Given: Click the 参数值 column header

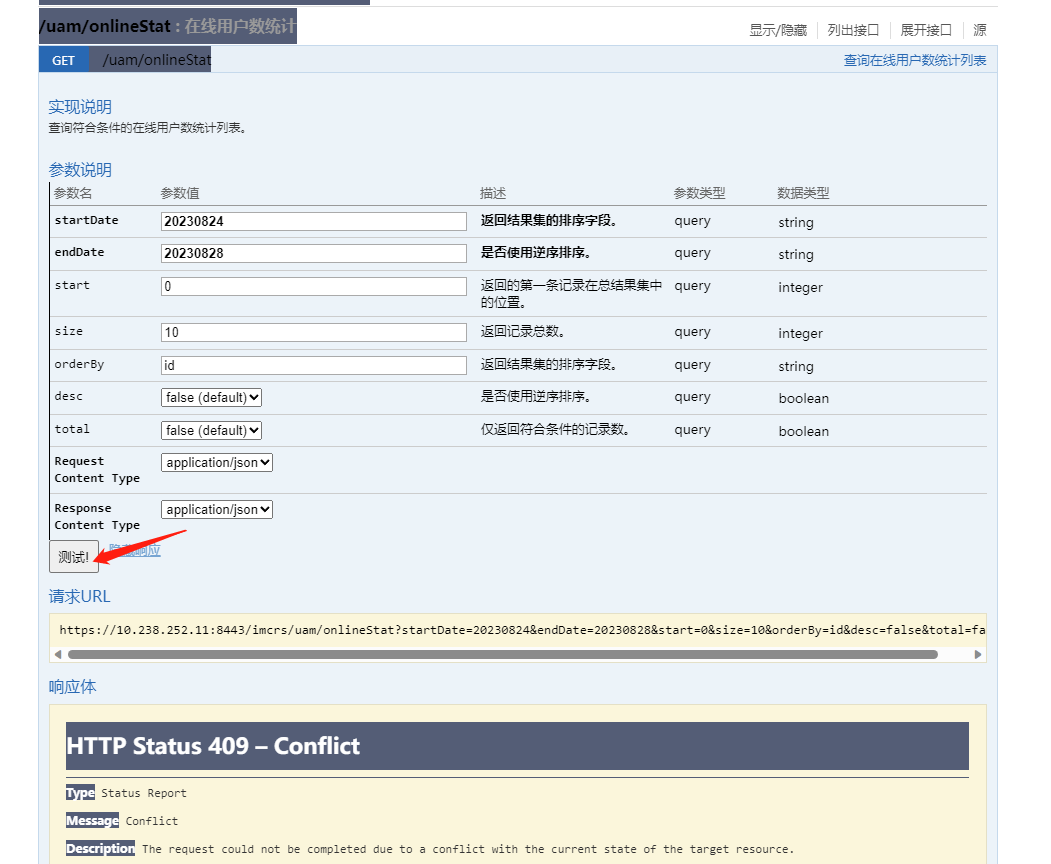Looking at the screenshot, I should point(180,193).
